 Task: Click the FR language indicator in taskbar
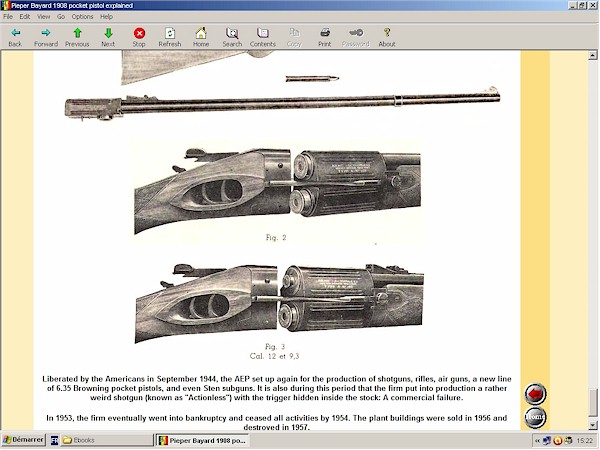[54, 440]
